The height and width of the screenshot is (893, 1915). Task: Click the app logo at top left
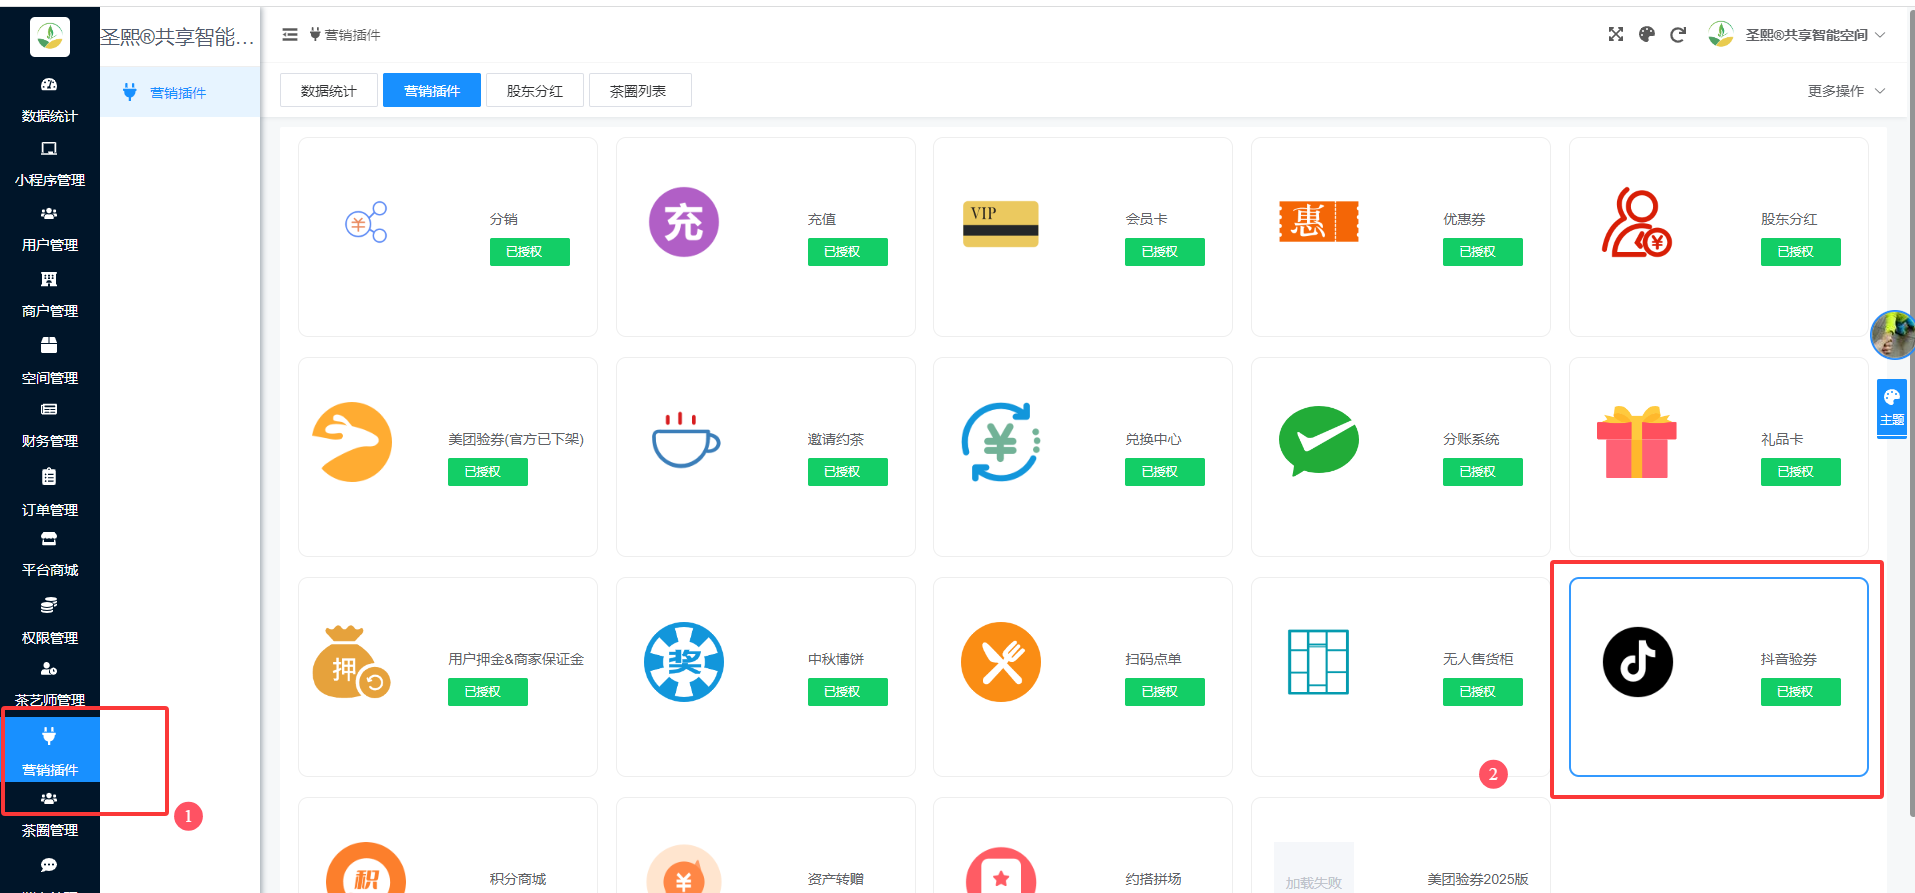50,37
